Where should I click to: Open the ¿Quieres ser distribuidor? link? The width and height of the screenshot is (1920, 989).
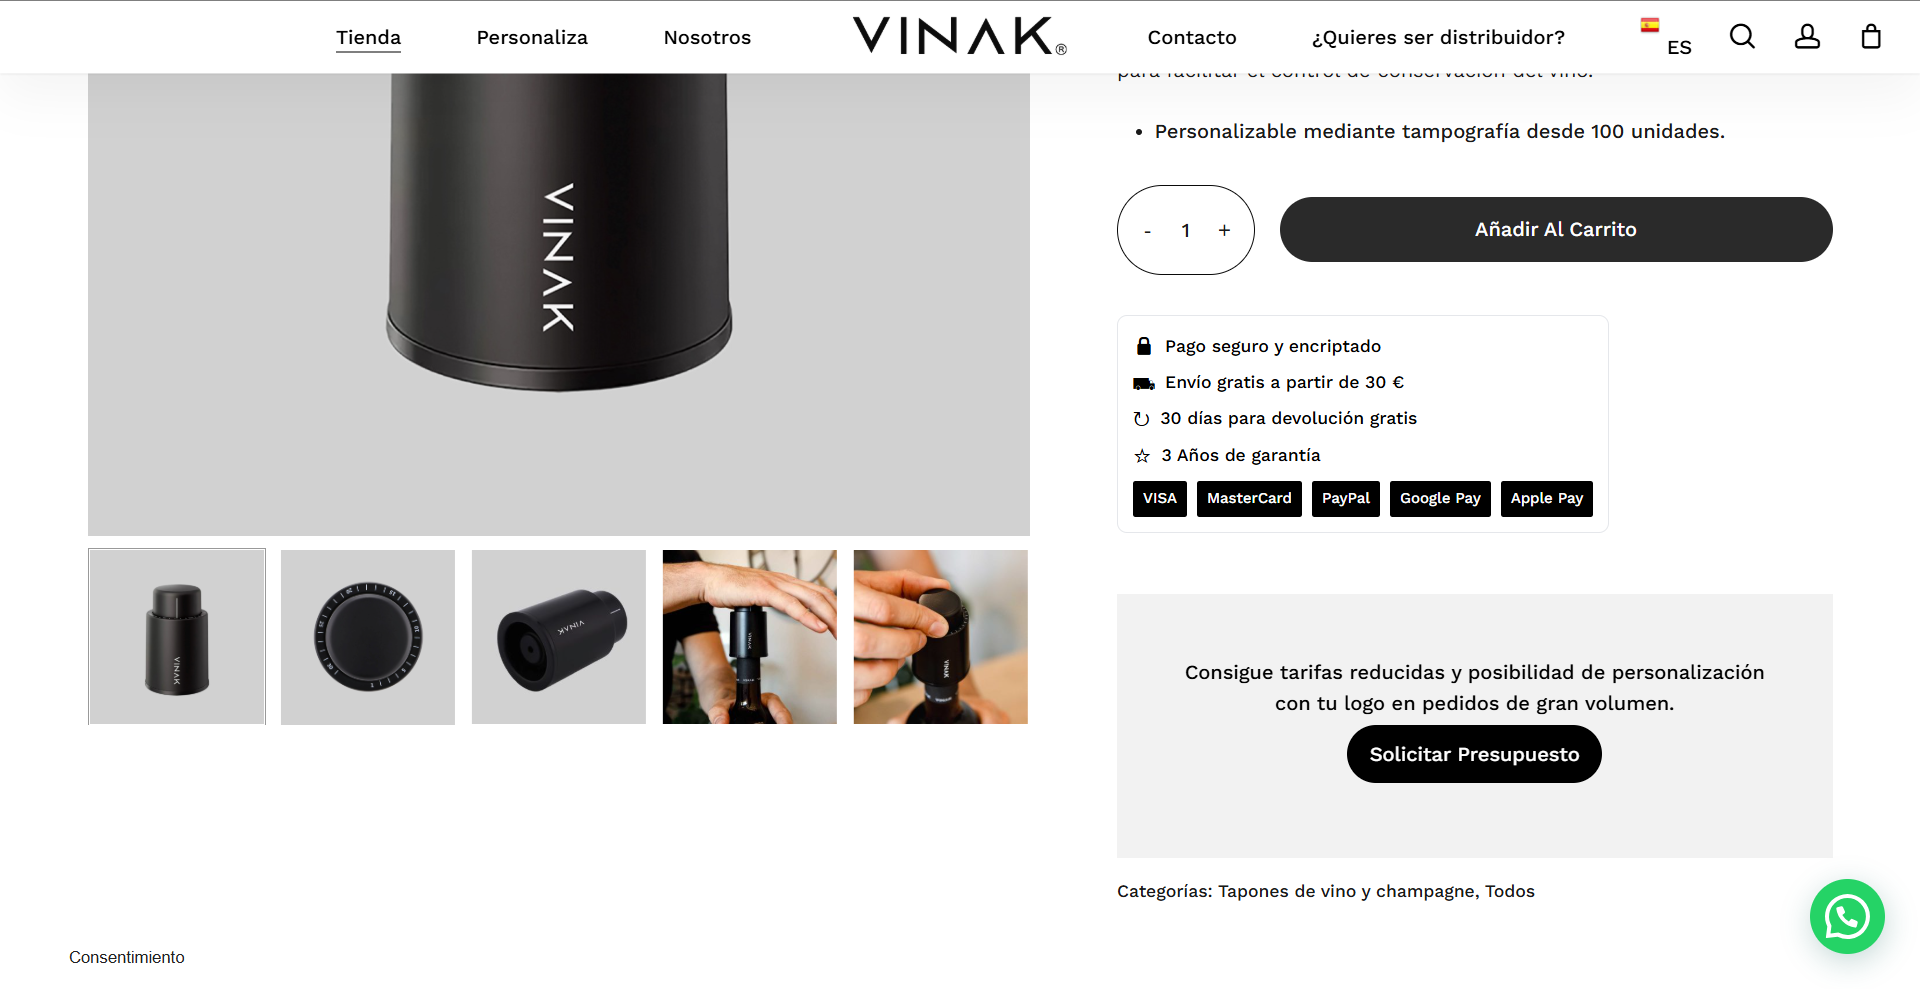coord(1438,37)
